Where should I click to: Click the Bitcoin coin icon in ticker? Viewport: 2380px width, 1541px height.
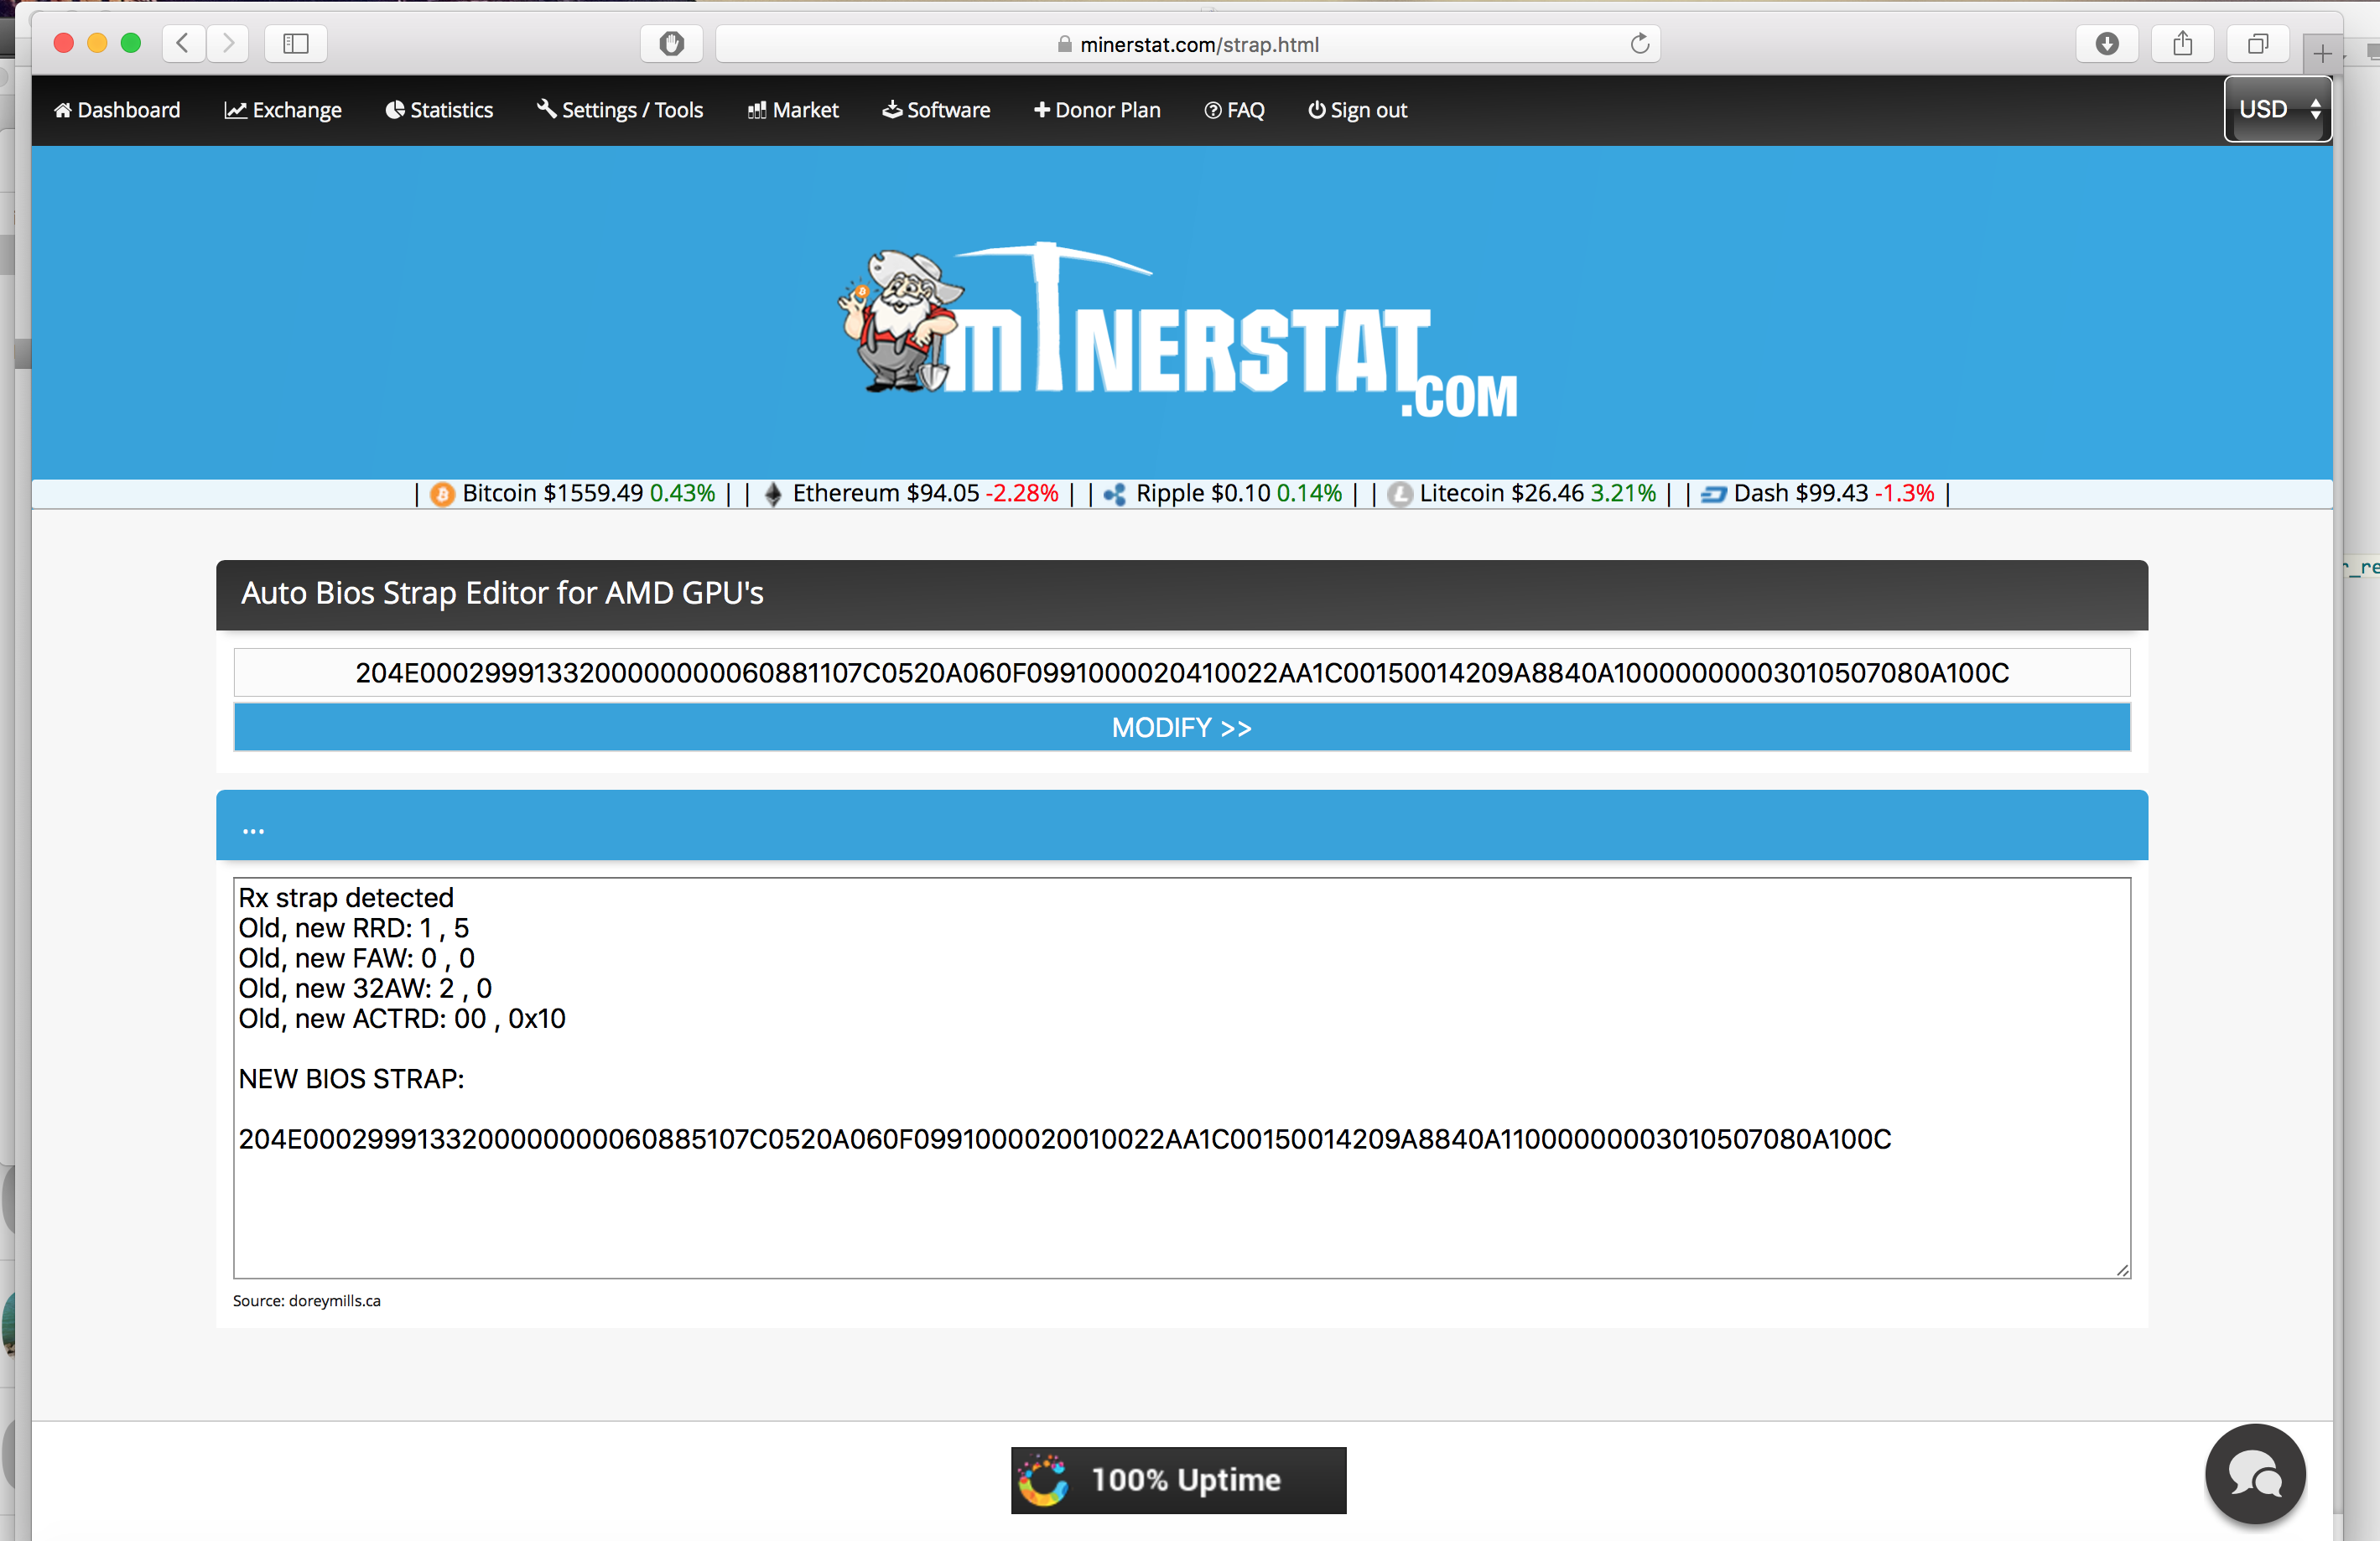[442, 494]
